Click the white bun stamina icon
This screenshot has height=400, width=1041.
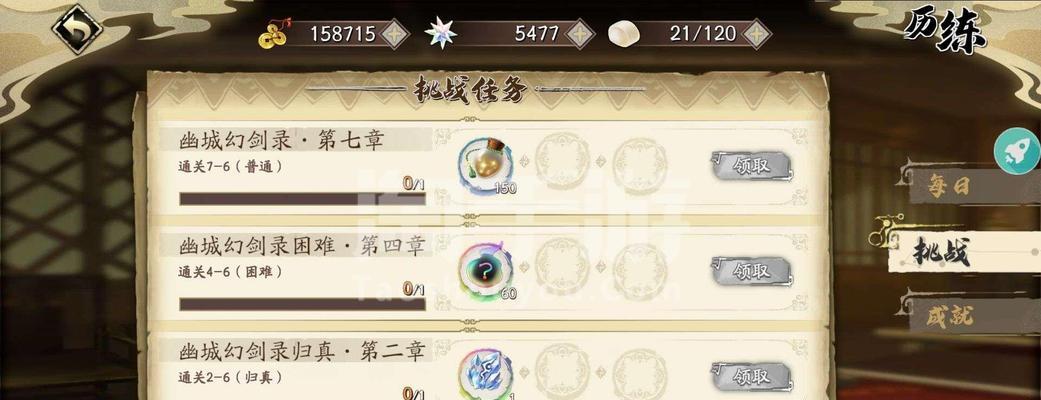coord(624,34)
